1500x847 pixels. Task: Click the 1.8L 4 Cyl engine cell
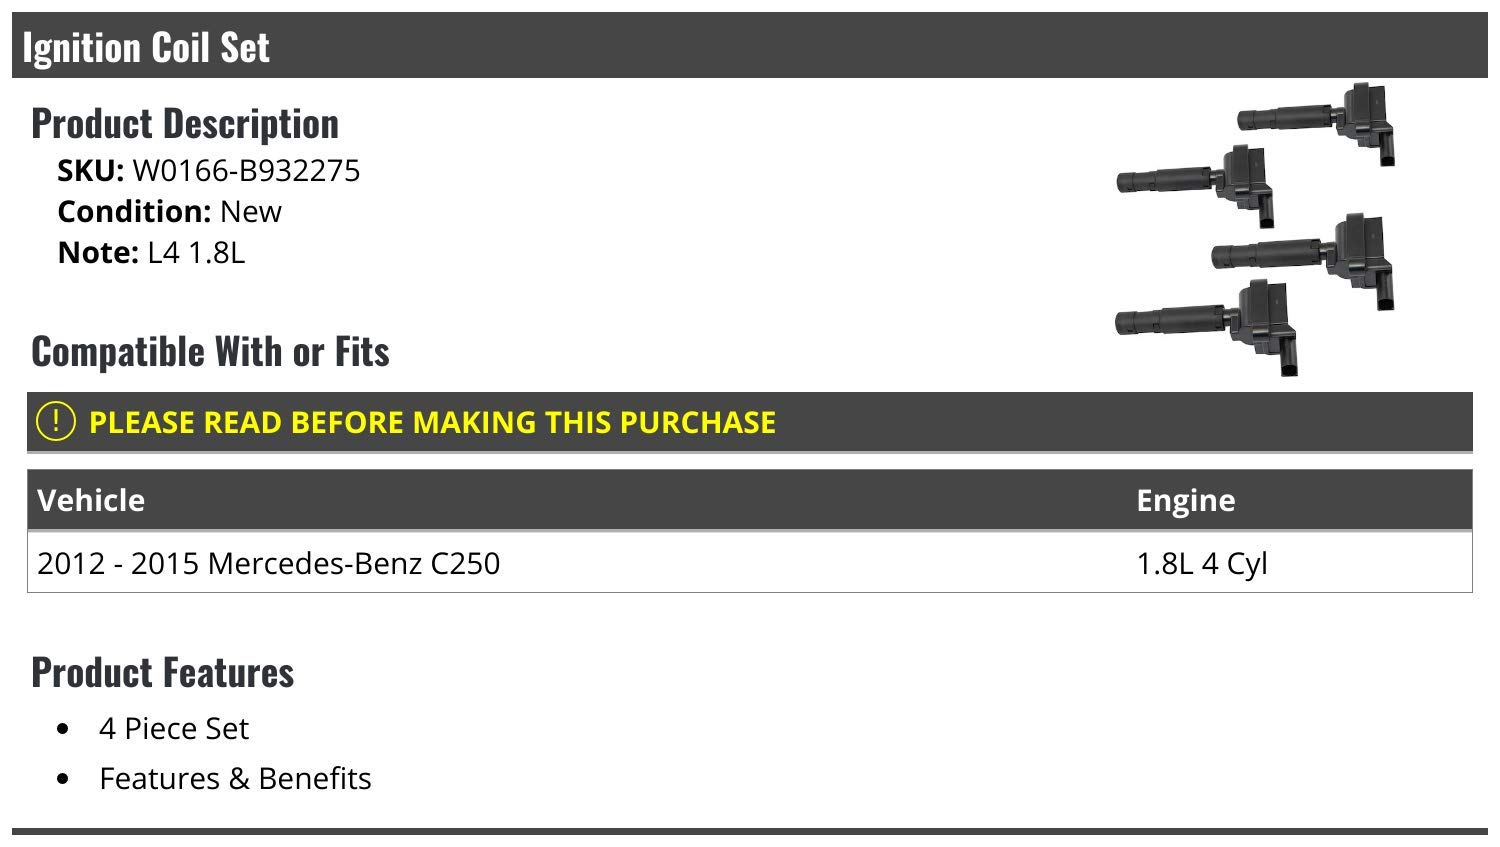(1202, 563)
